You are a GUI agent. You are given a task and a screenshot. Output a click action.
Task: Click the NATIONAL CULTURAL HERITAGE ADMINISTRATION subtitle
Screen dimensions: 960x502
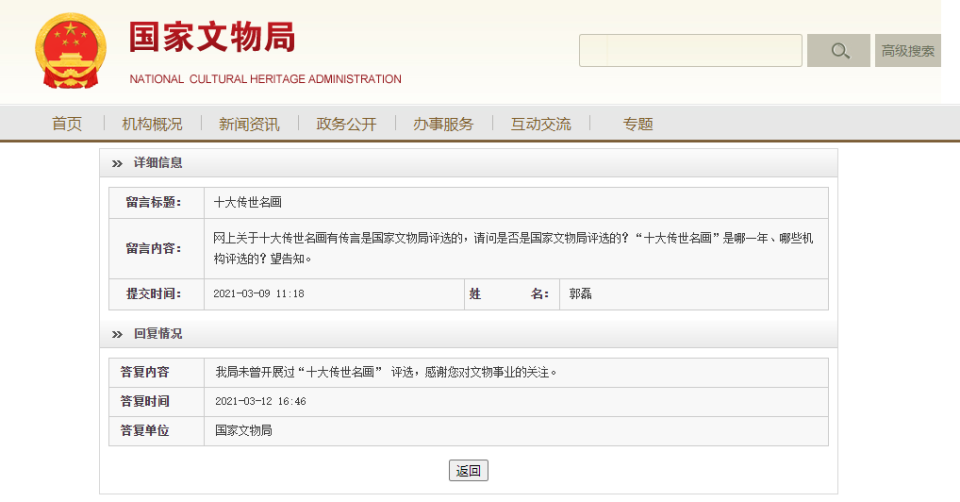click(x=265, y=79)
